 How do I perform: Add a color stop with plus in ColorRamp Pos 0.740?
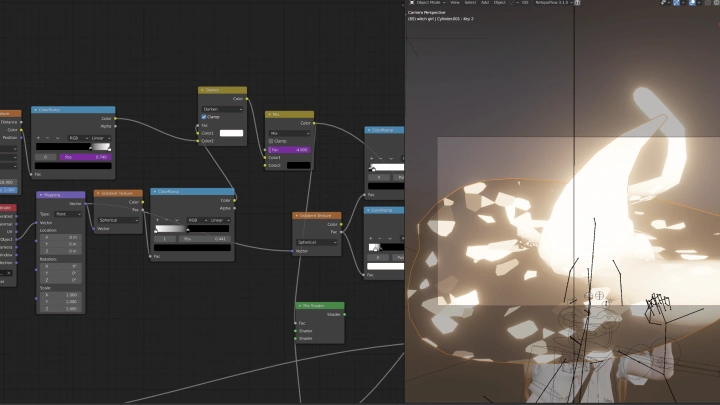click(x=38, y=138)
